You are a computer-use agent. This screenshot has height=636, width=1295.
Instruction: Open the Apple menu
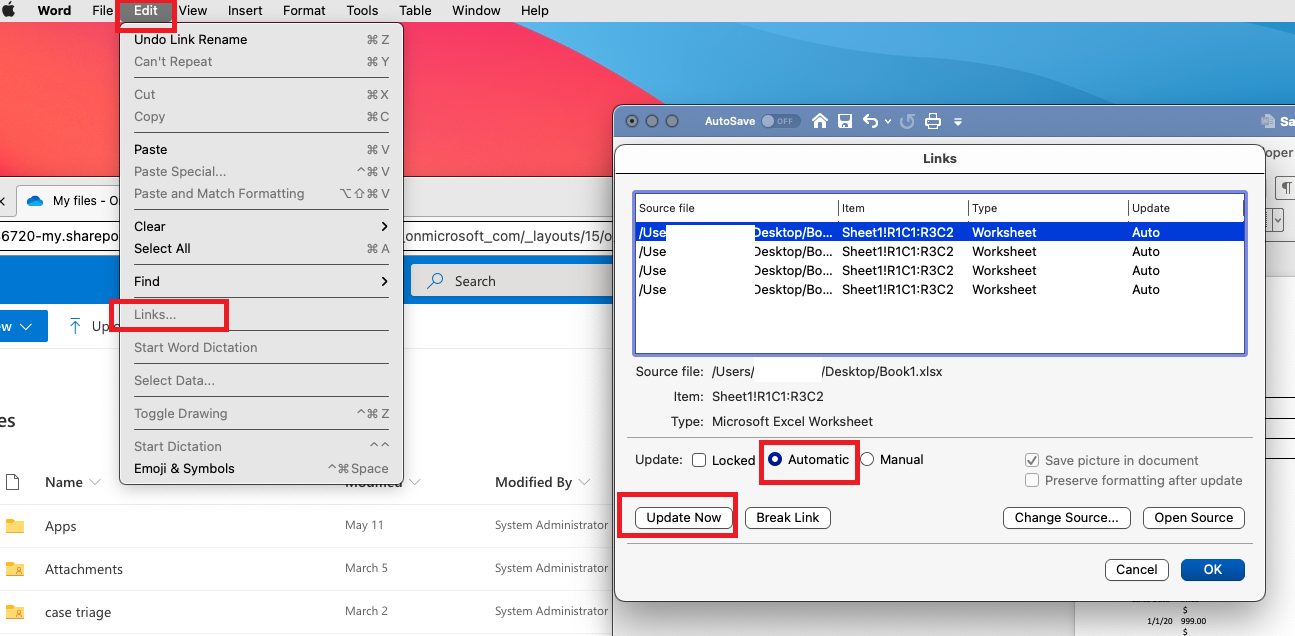click(x=10, y=10)
